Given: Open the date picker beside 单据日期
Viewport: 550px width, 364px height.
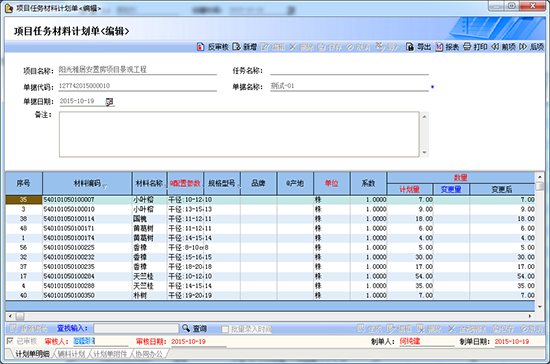Looking at the screenshot, I should (x=109, y=102).
